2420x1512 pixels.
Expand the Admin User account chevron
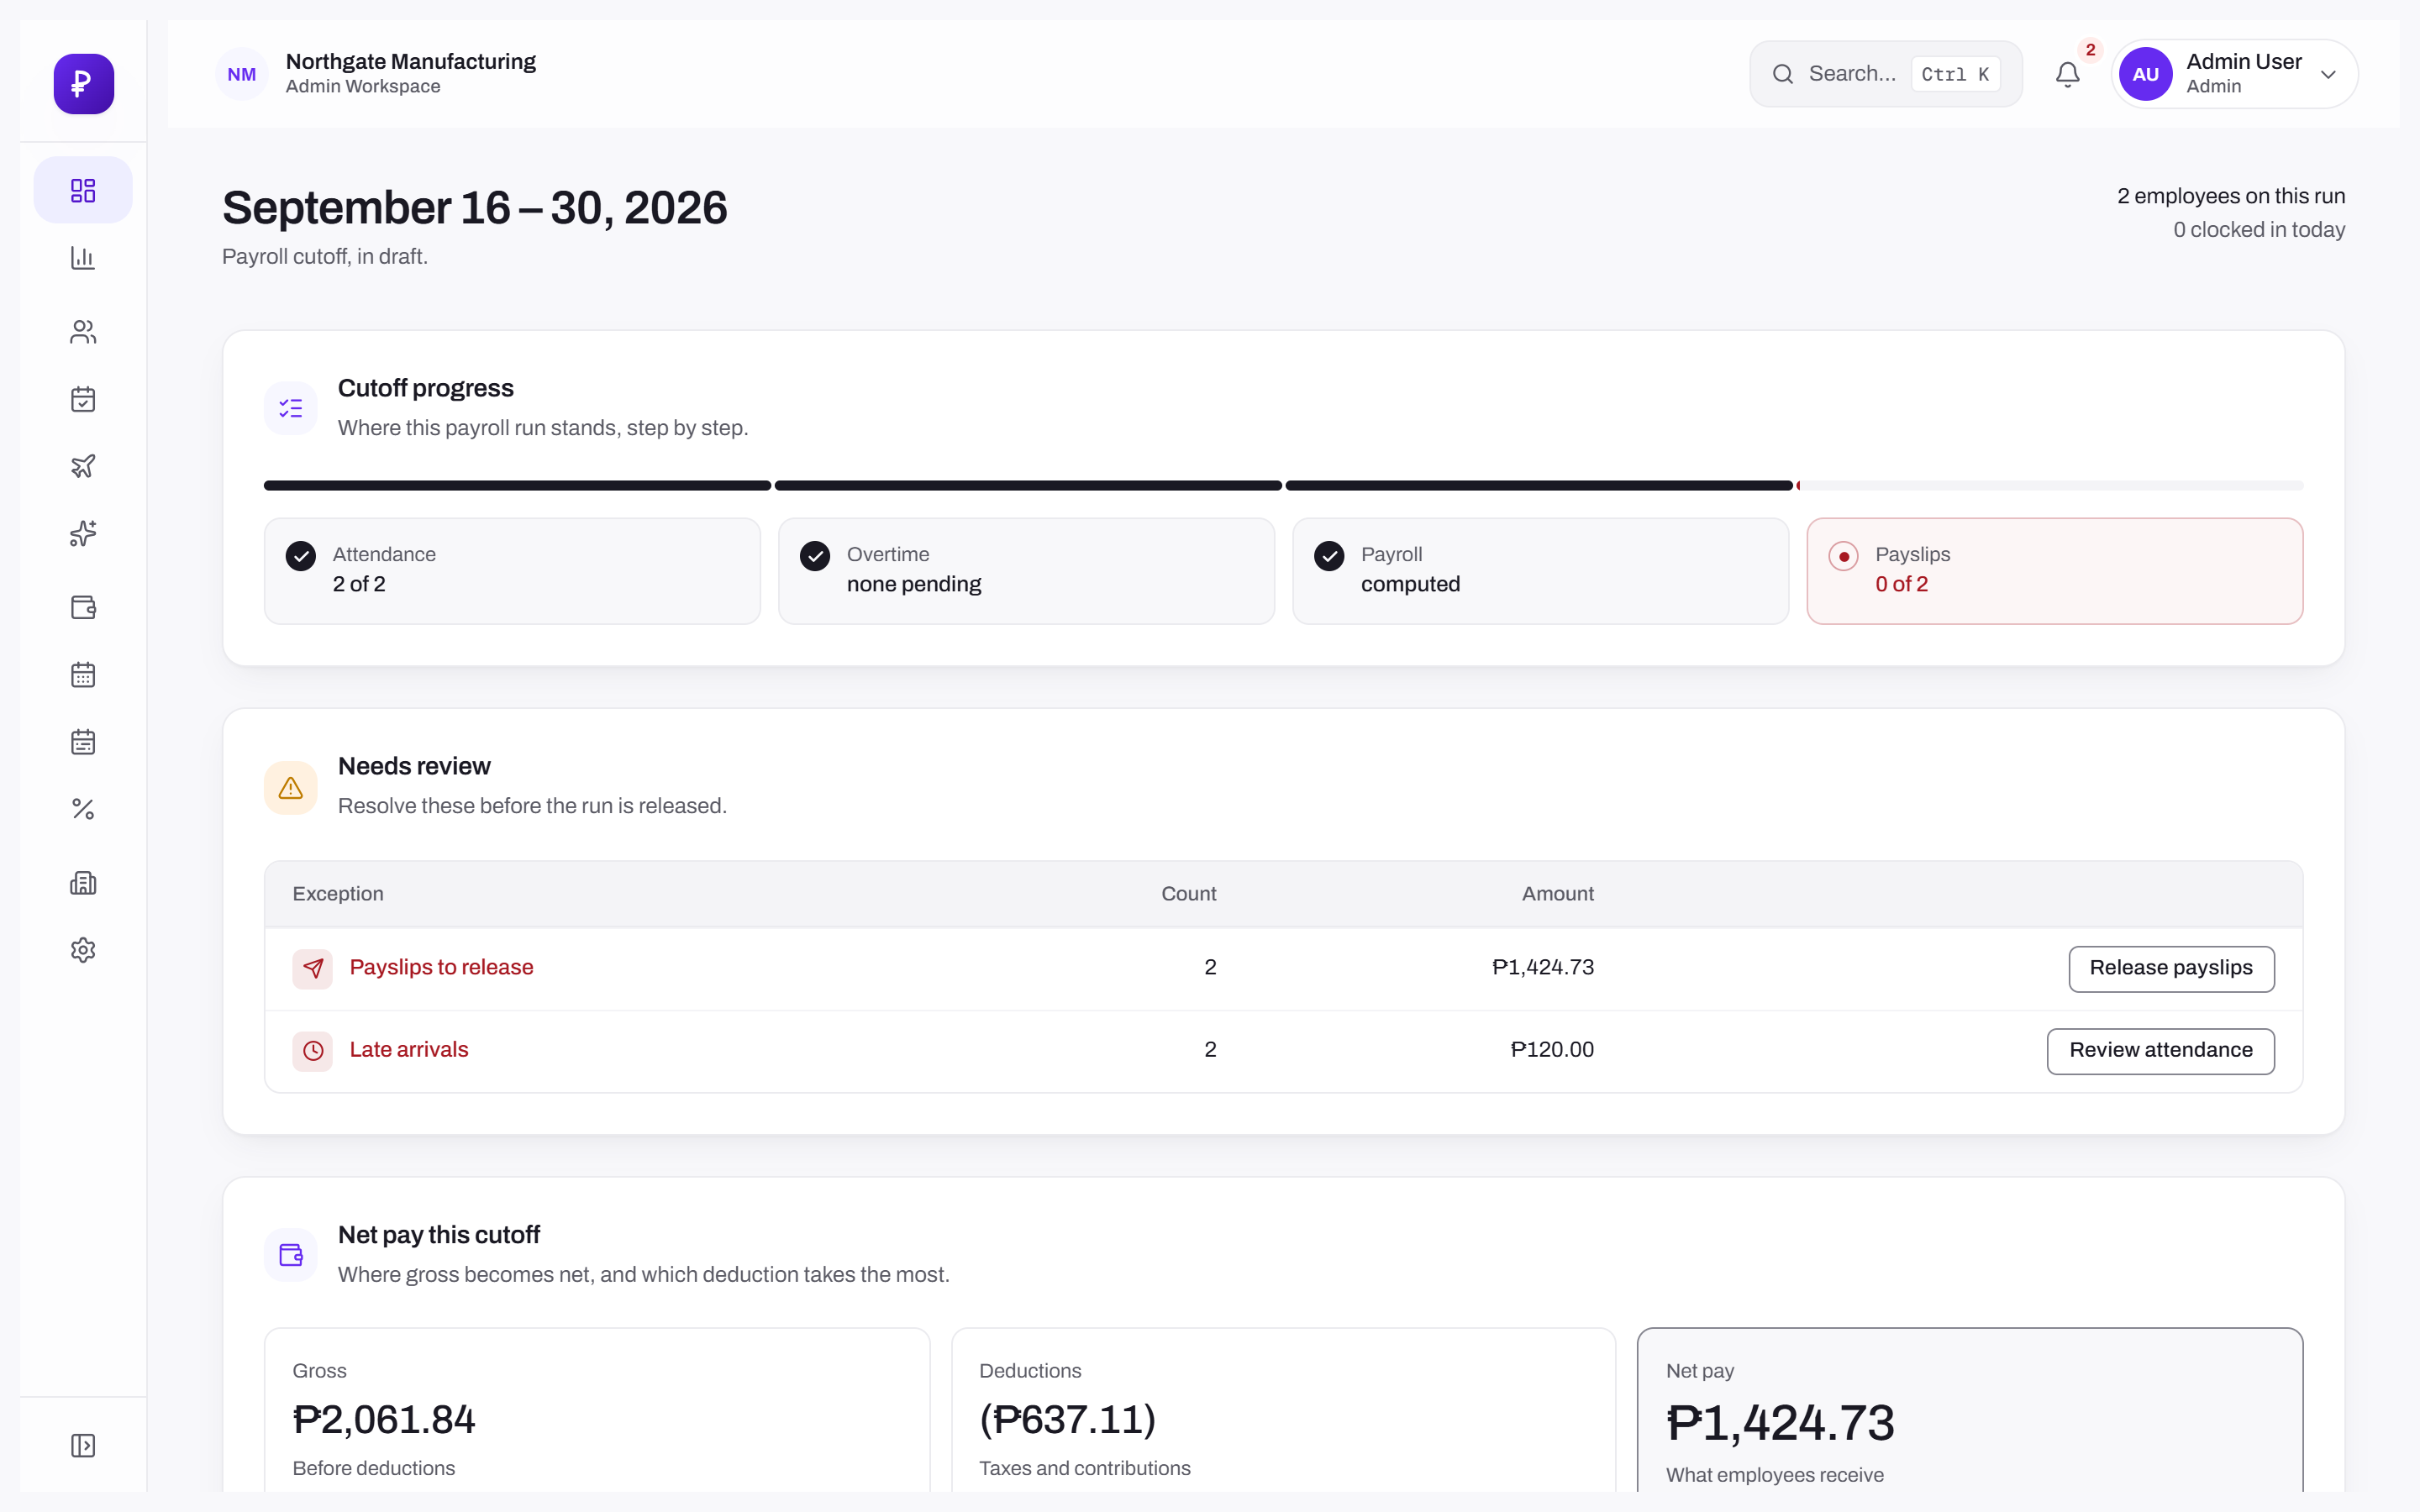click(x=2328, y=75)
